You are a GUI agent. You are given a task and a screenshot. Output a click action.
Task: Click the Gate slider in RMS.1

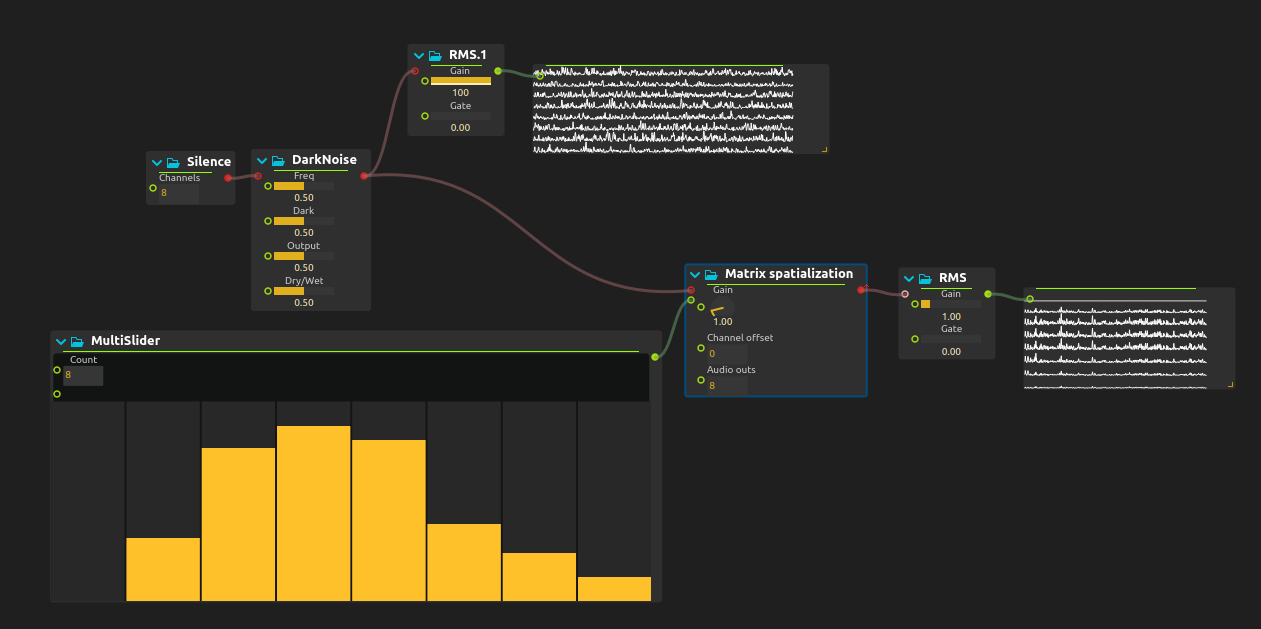[460, 116]
